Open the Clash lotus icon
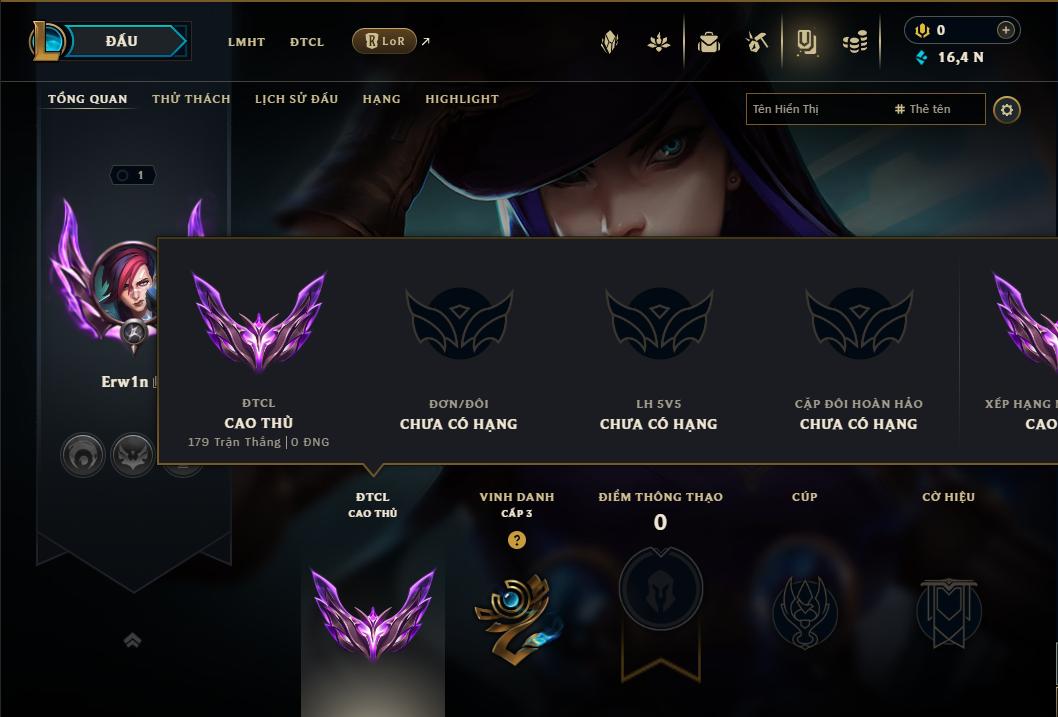The image size is (1058, 717). click(x=659, y=42)
